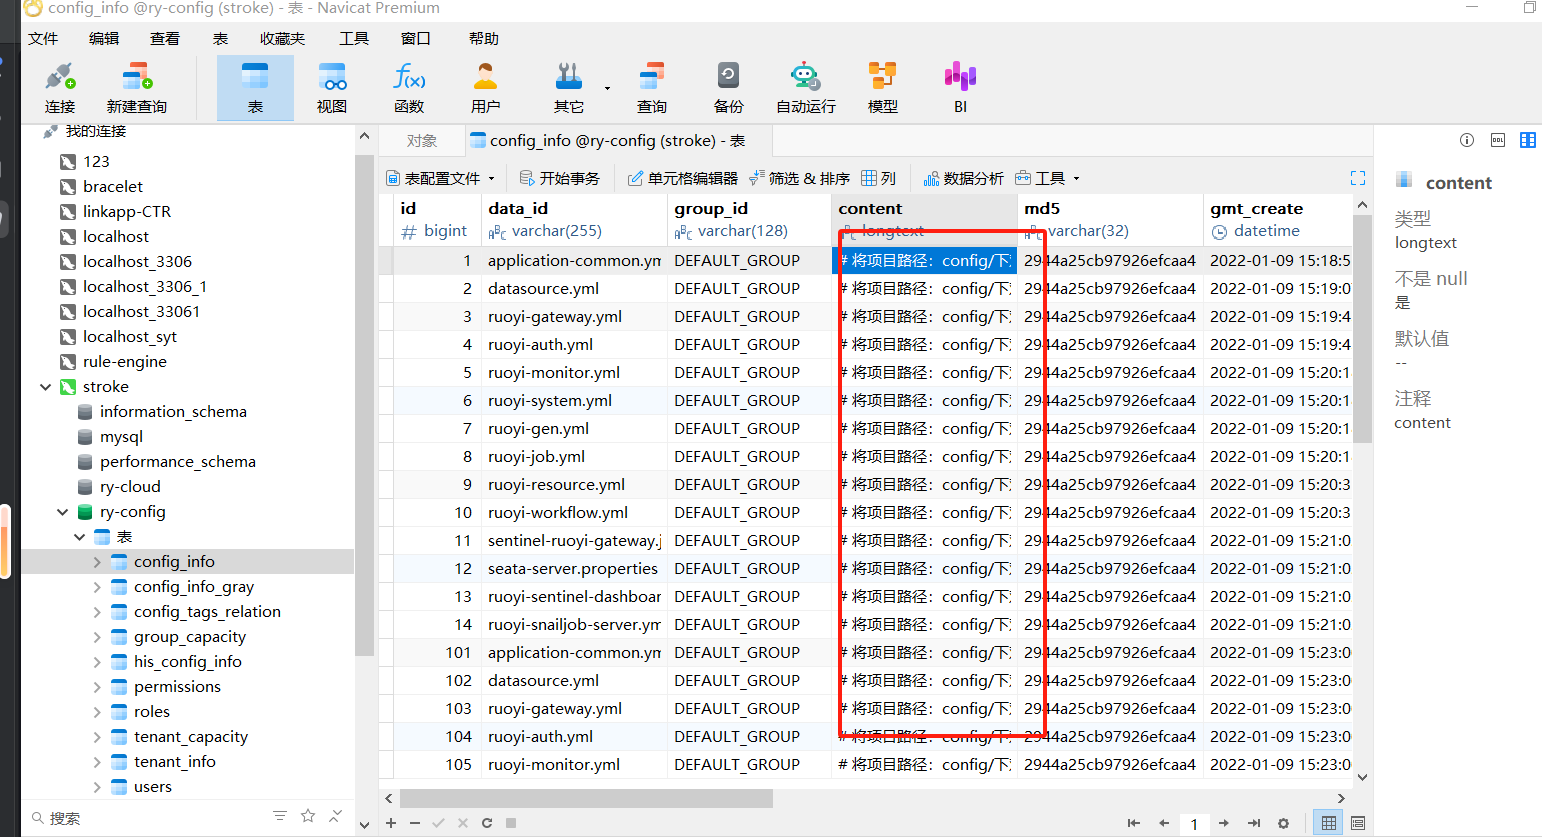Switch to form view mode
The width and height of the screenshot is (1542, 837).
[1358, 823]
